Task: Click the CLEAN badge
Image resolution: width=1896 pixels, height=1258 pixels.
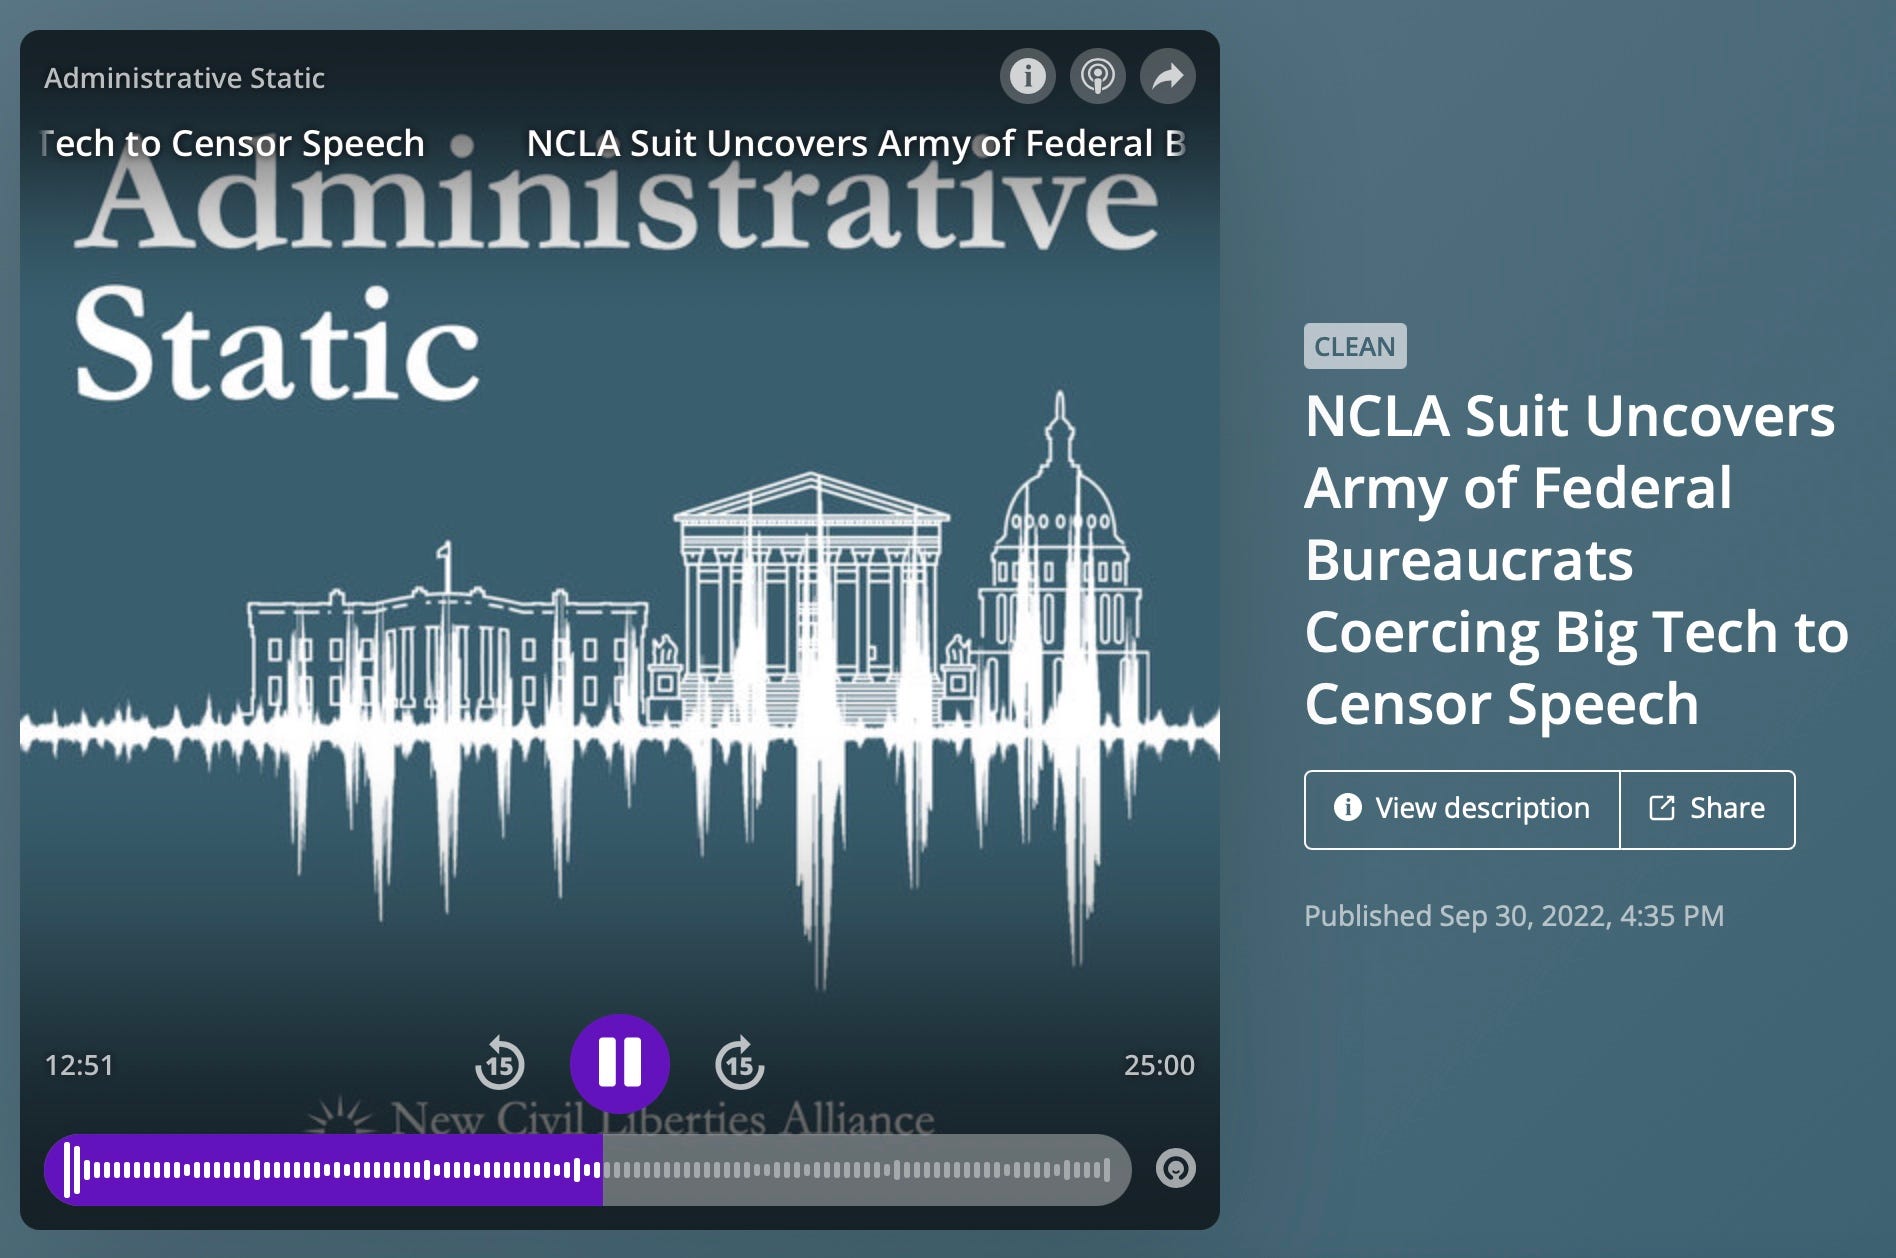Action: click(x=1355, y=346)
